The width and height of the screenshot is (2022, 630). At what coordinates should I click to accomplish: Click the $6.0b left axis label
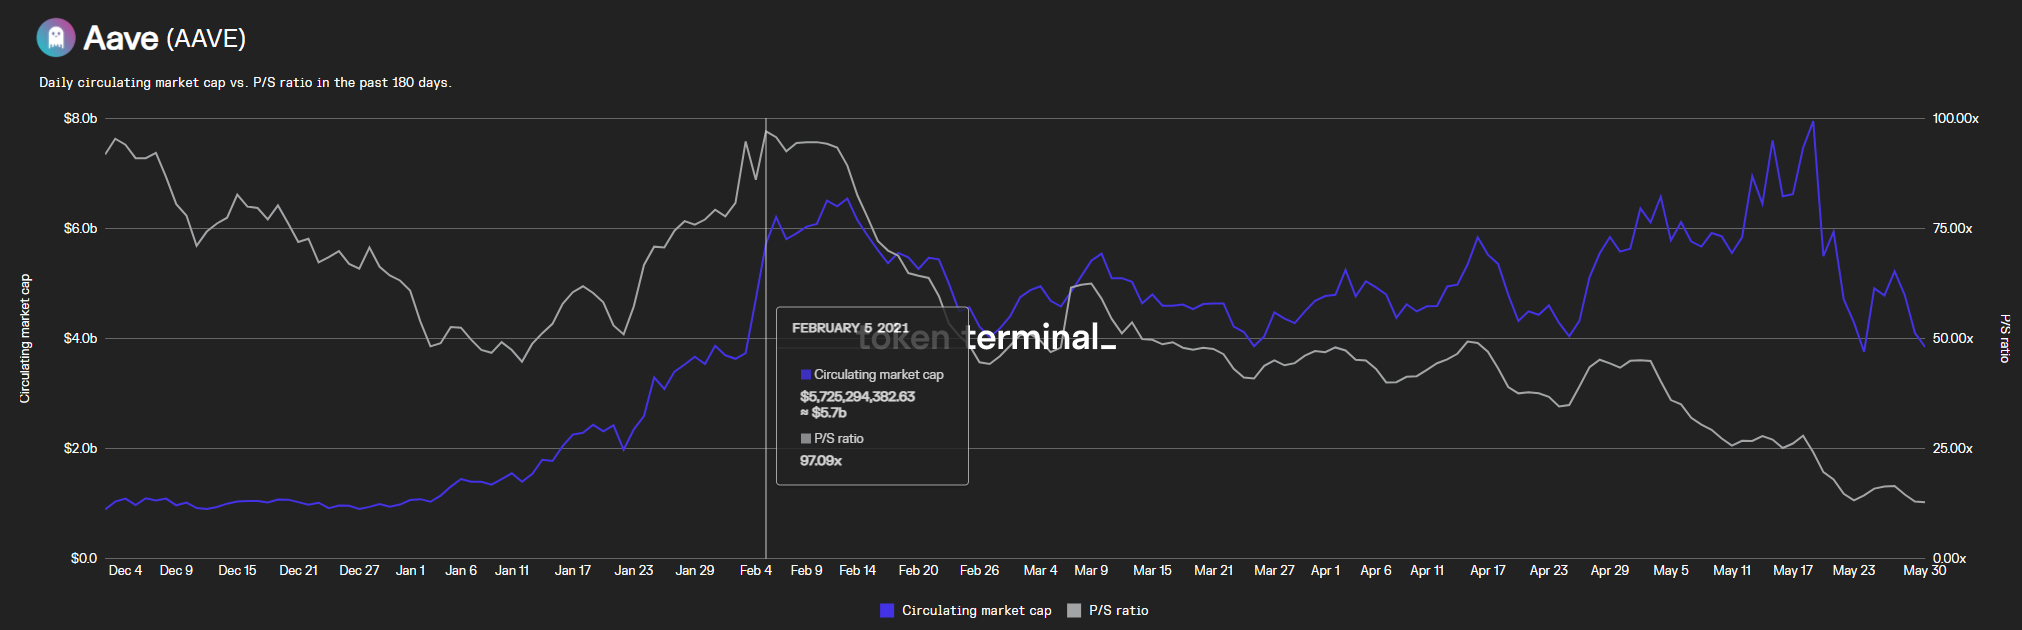[80, 228]
